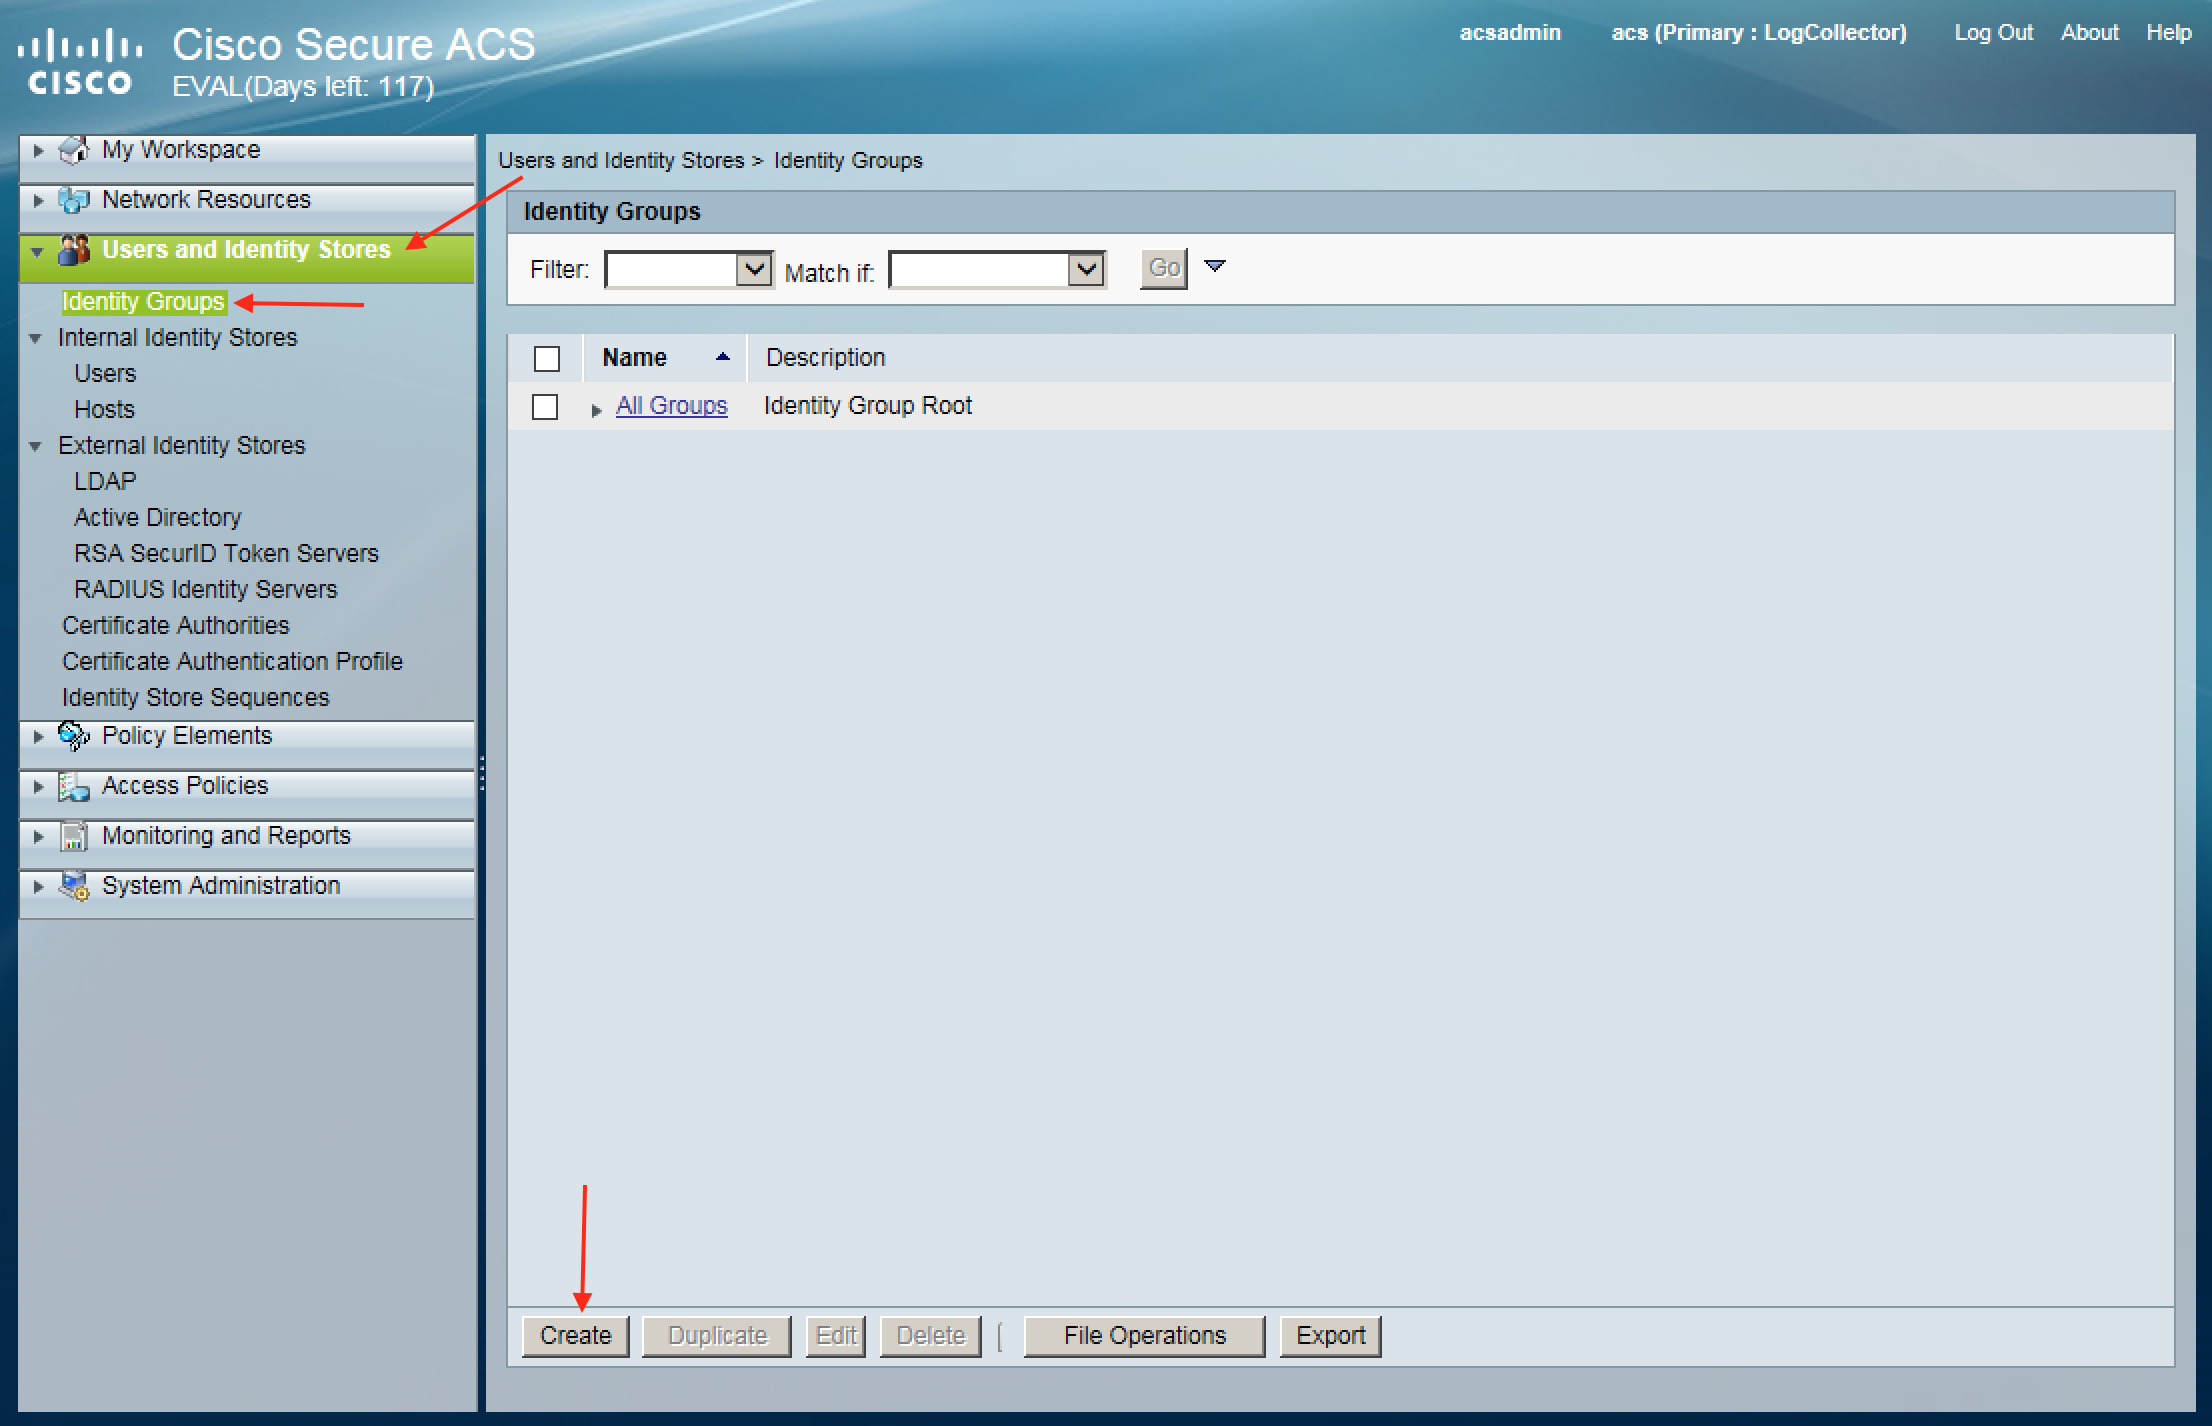Expand the All Groups tree node
The height and width of the screenshot is (1426, 2212).
pyautogui.click(x=596, y=410)
